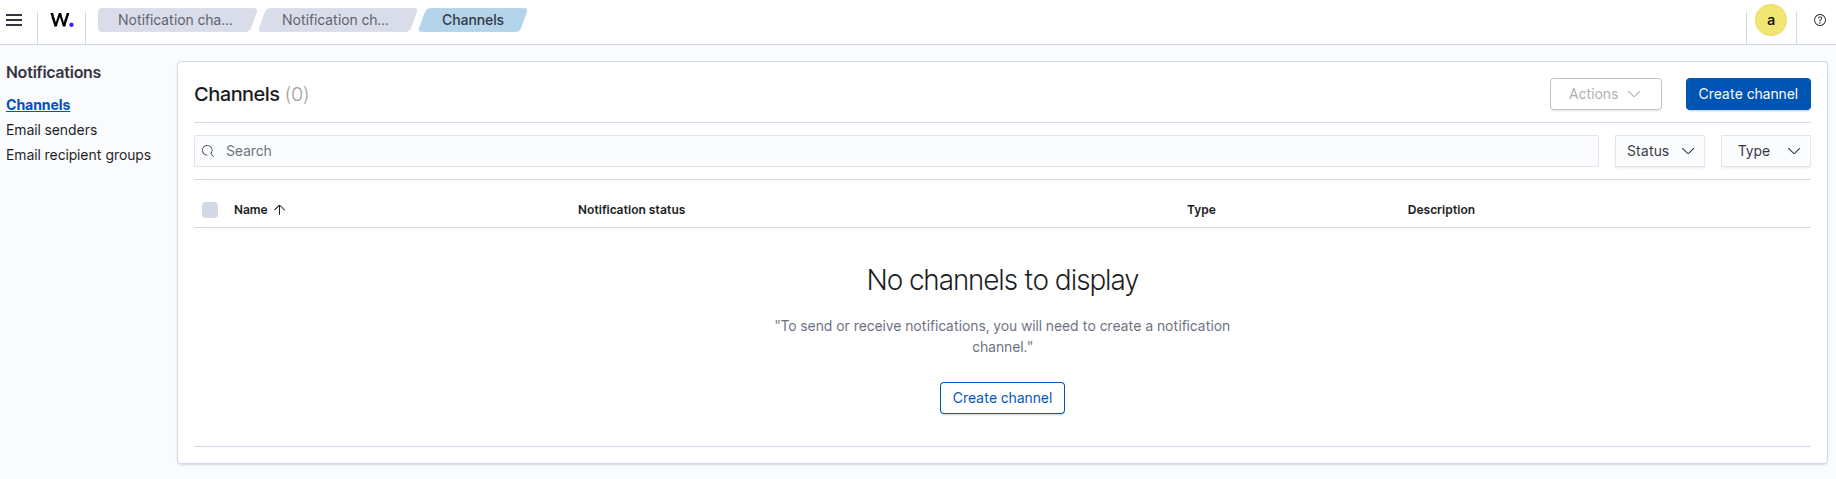The image size is (1836, 479).
Task: Click the Name sort ascending arrow
Action: [280, 210]
